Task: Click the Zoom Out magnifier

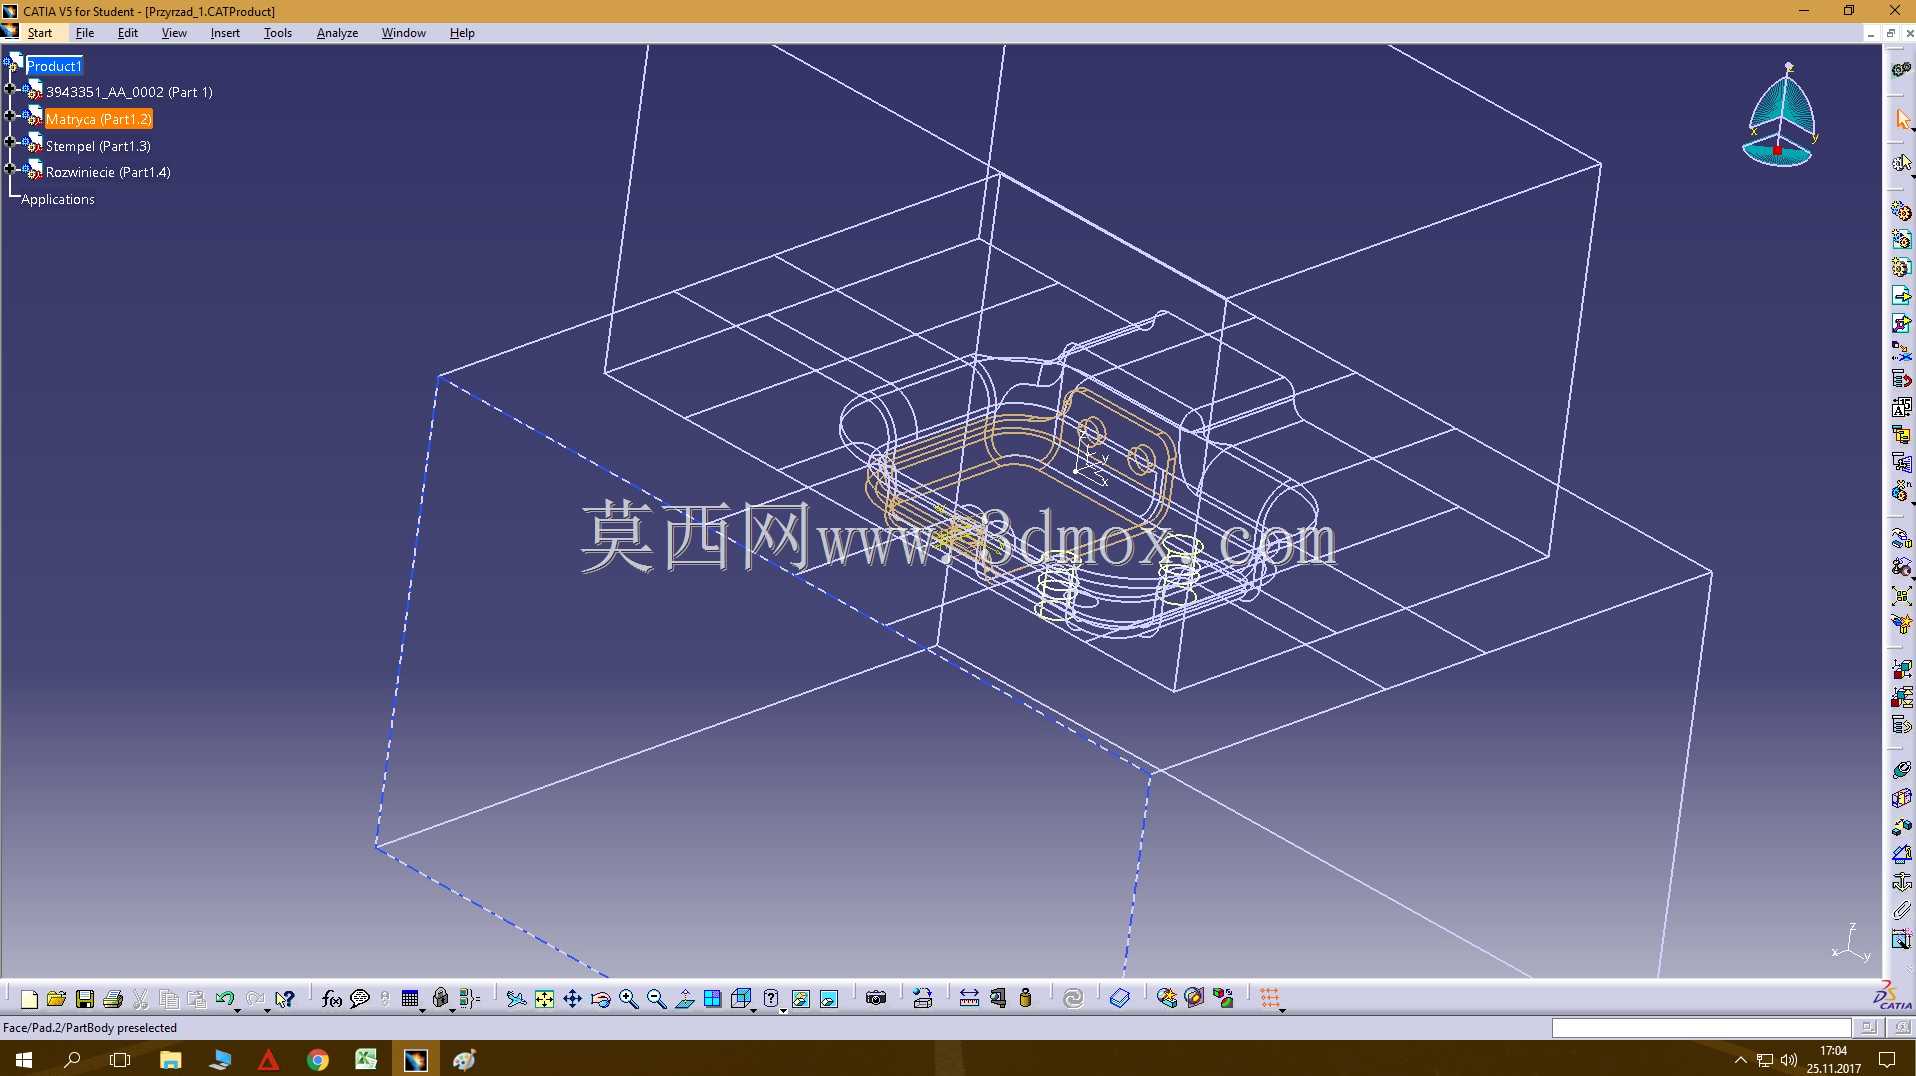Action: pos(656,998)
